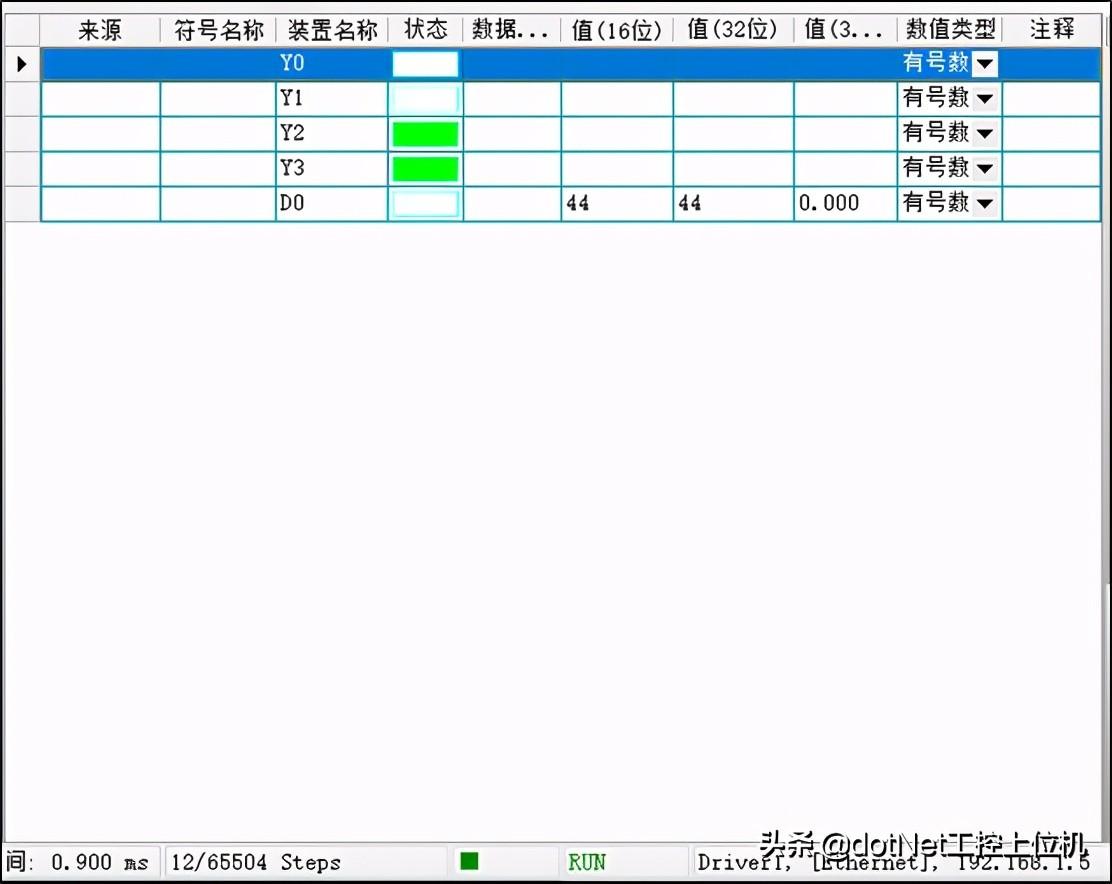Click the 装置名称 column header
Screen dimensions: 1112x884
[332, 30]
